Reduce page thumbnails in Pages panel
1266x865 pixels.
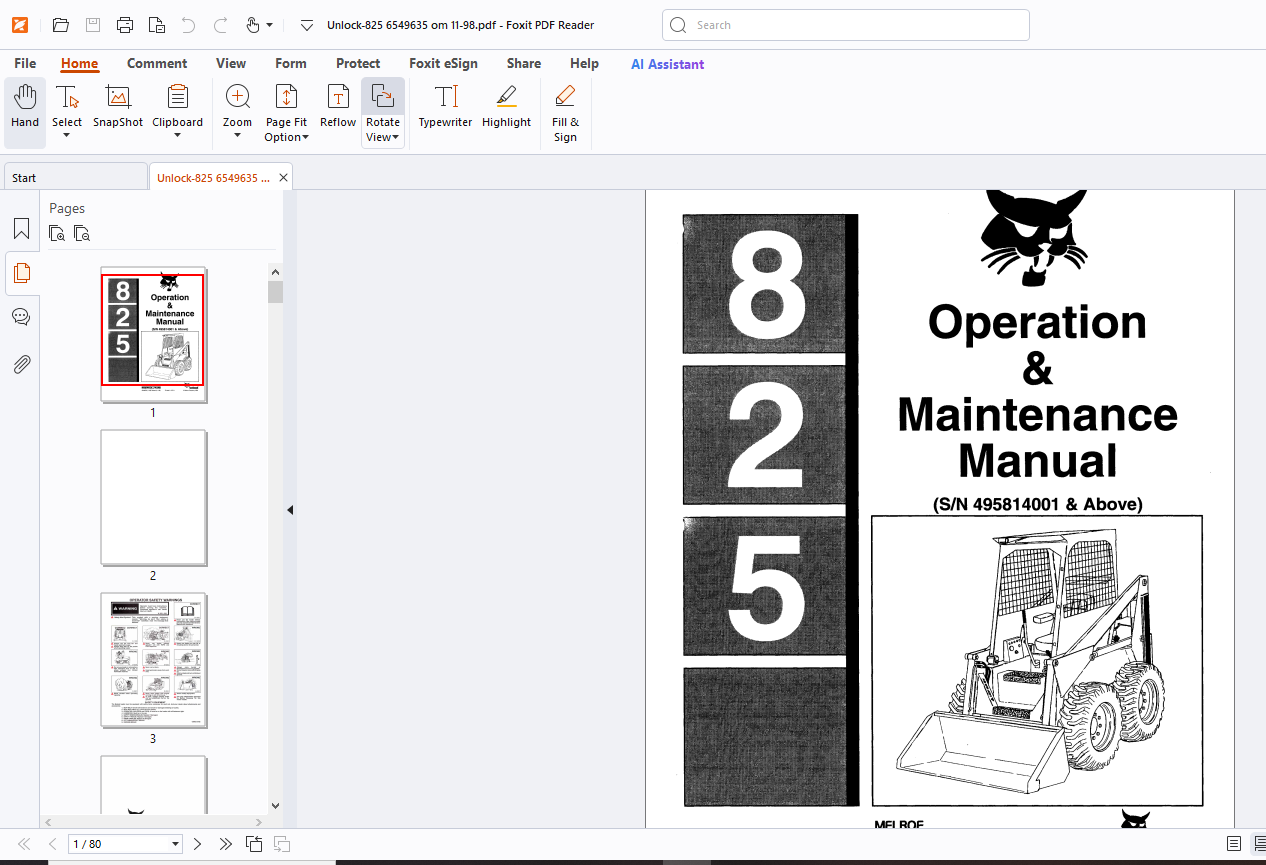[x=82, y=234]
